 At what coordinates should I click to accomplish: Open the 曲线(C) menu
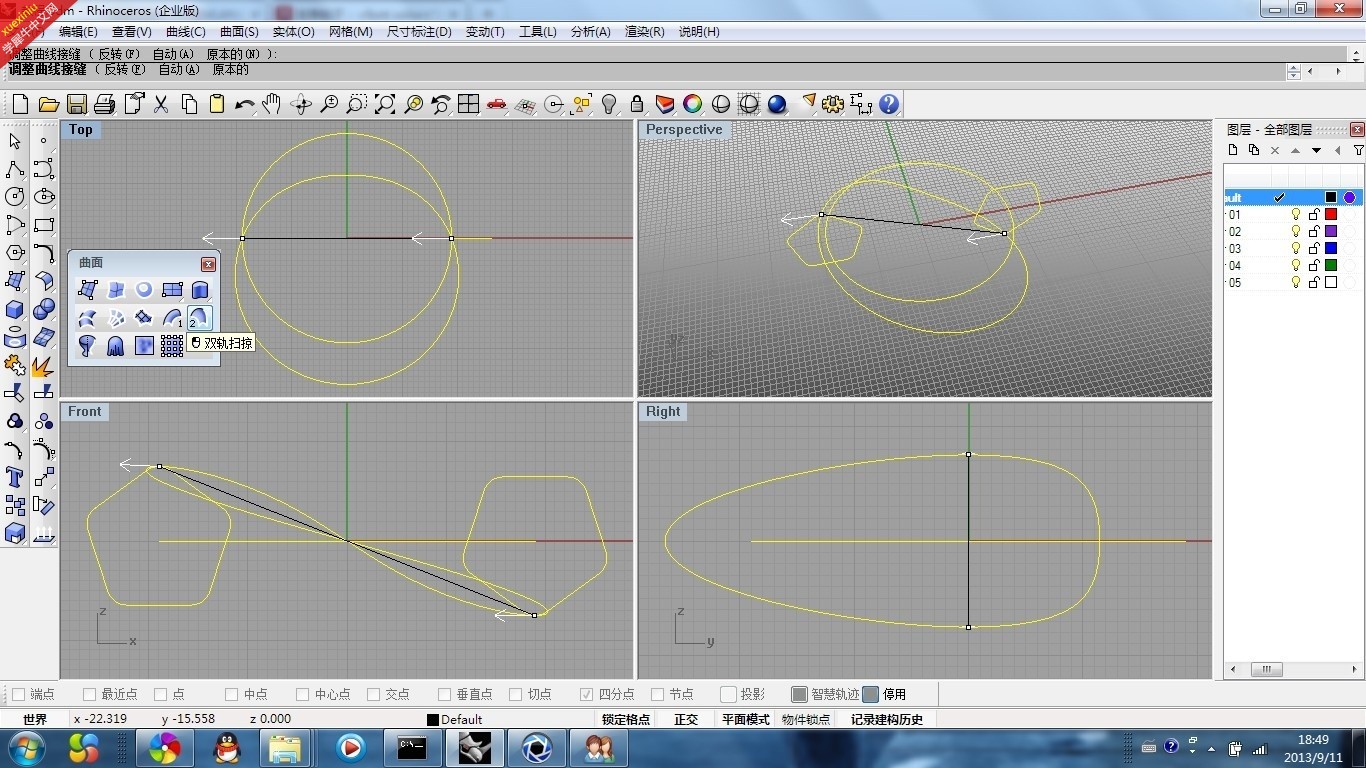[185, 32]
